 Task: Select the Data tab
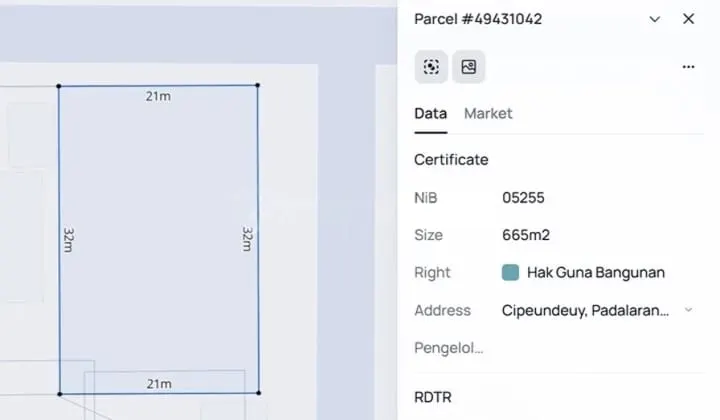coord(431,113)
